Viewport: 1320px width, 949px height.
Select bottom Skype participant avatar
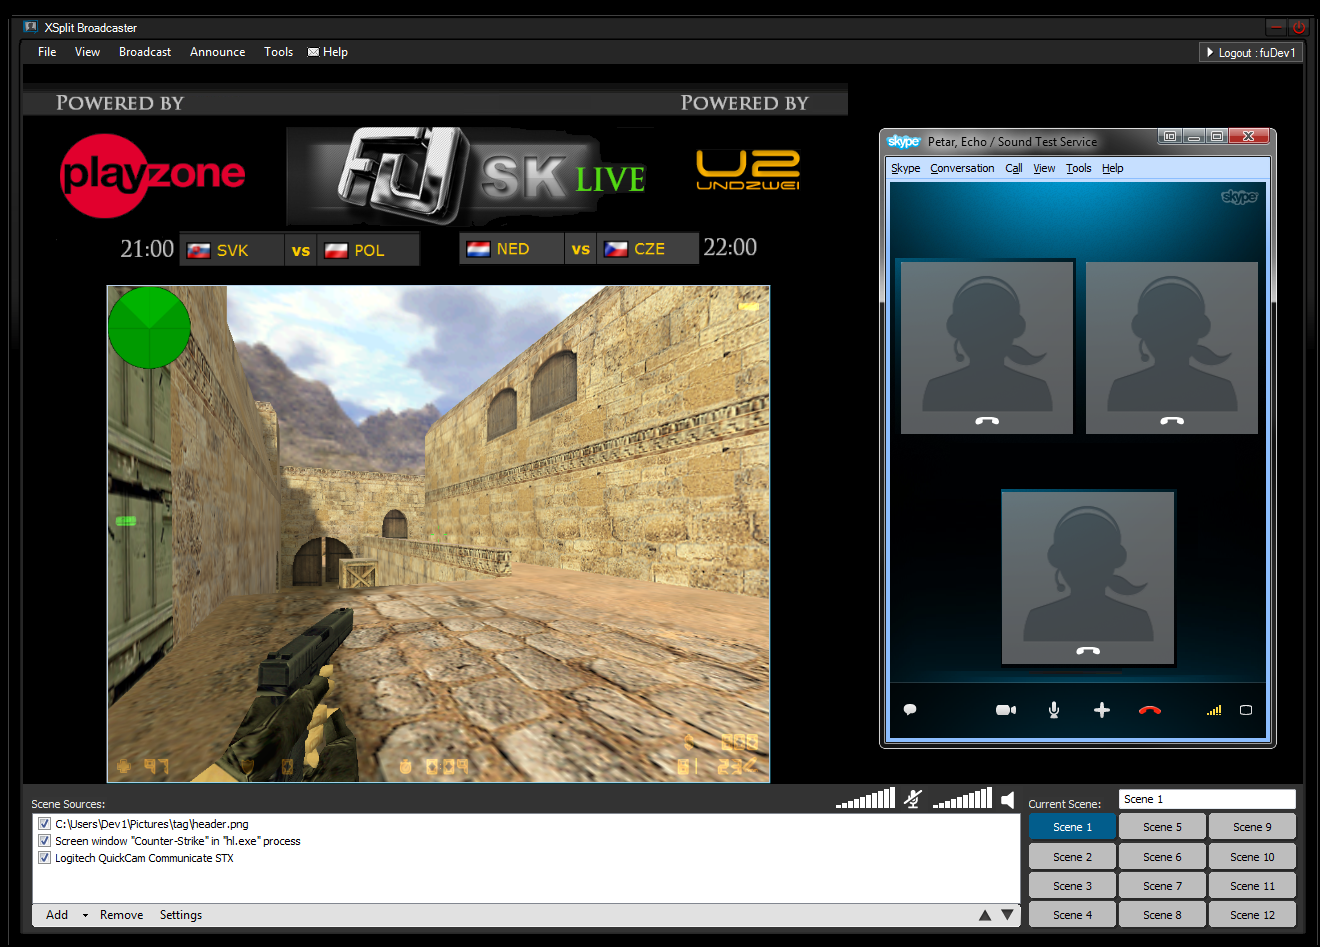1088,577
